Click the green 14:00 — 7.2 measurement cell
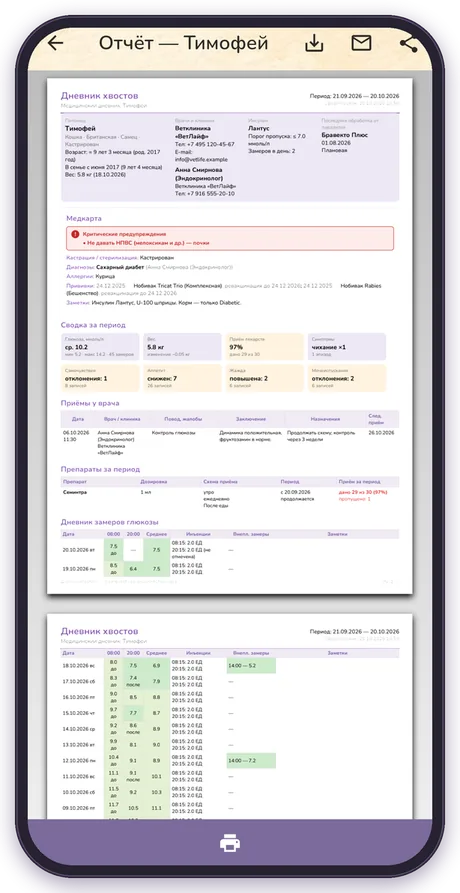Image resolution: width=460 pixels, height=893 pixels. [251, 760]
